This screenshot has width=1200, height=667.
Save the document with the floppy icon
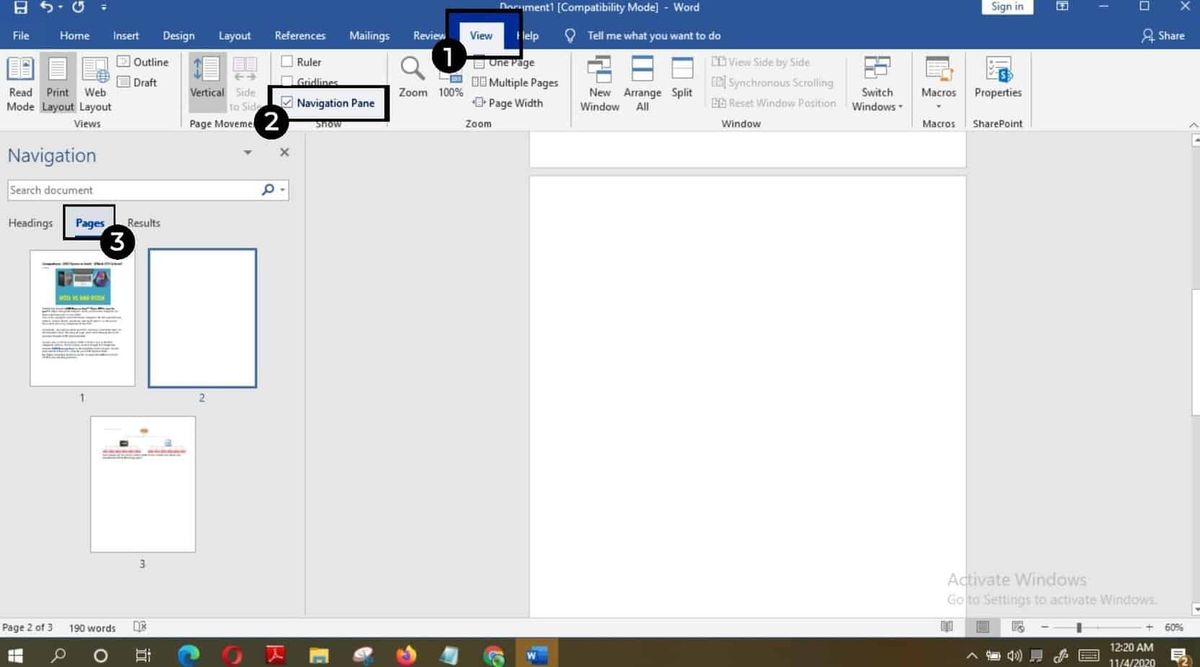tap(21, 8)
